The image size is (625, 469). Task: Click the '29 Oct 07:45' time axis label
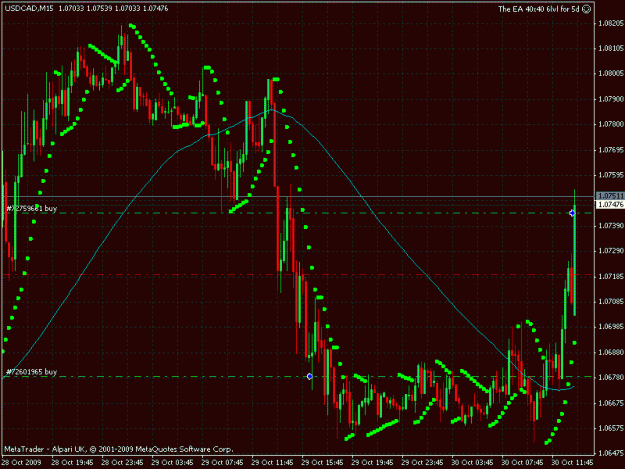point(222,462)
